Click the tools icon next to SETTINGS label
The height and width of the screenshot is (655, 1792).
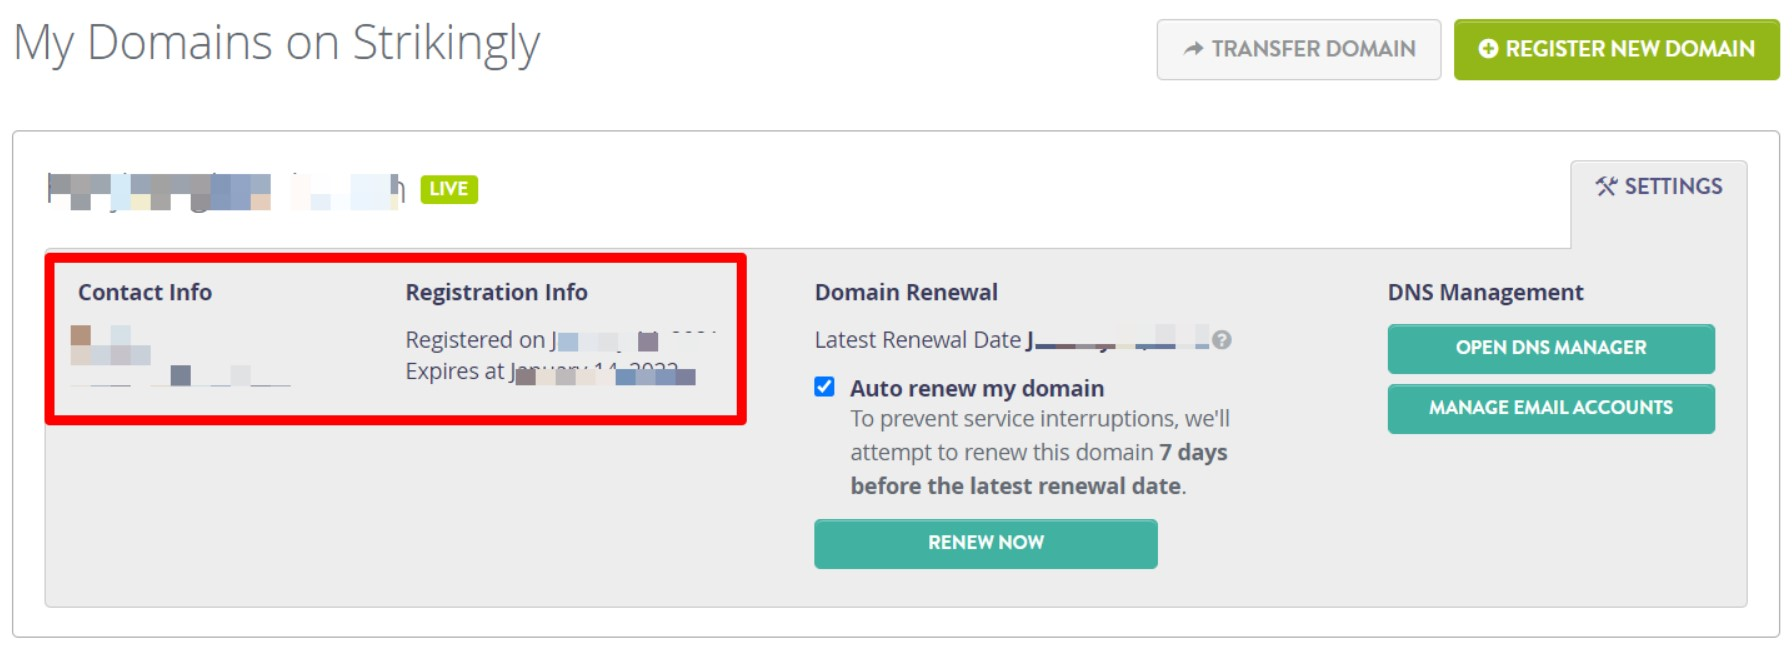click(1606, 186)
